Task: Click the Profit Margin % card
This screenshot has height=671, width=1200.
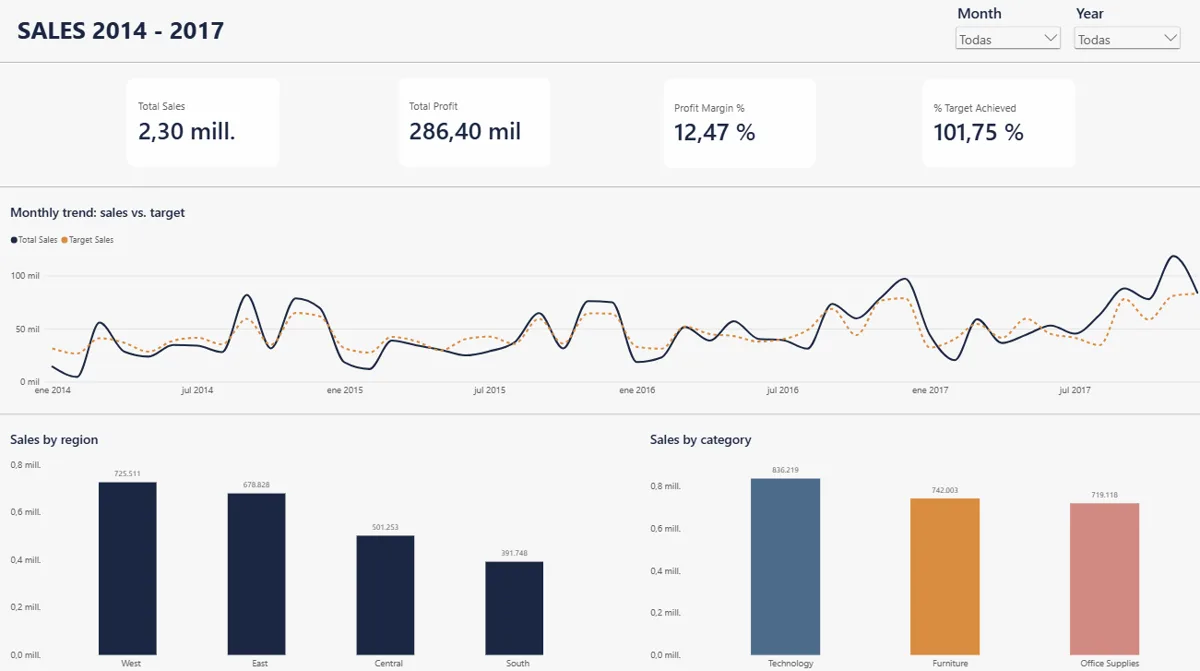Action: [x=740, y=123]
